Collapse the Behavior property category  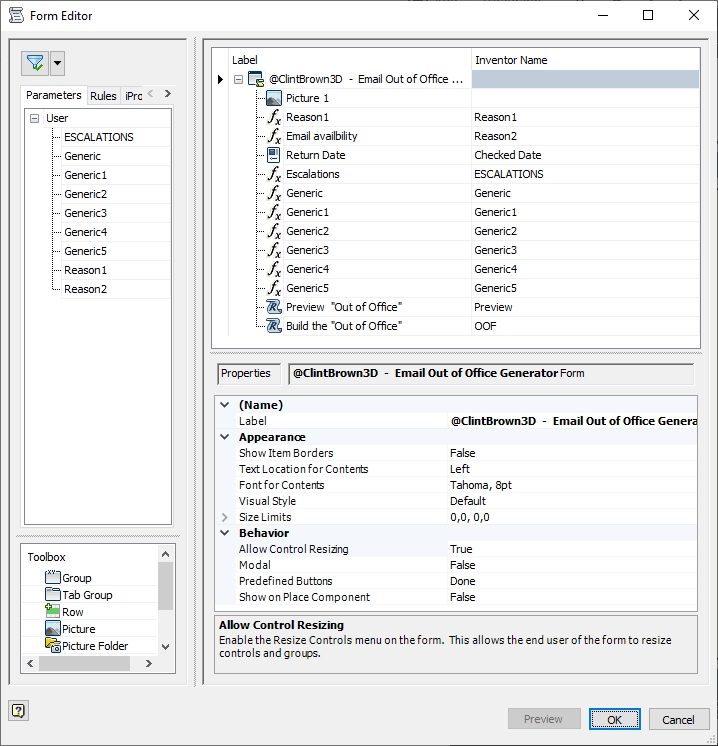pyautogui.click(x=225, y=533)
